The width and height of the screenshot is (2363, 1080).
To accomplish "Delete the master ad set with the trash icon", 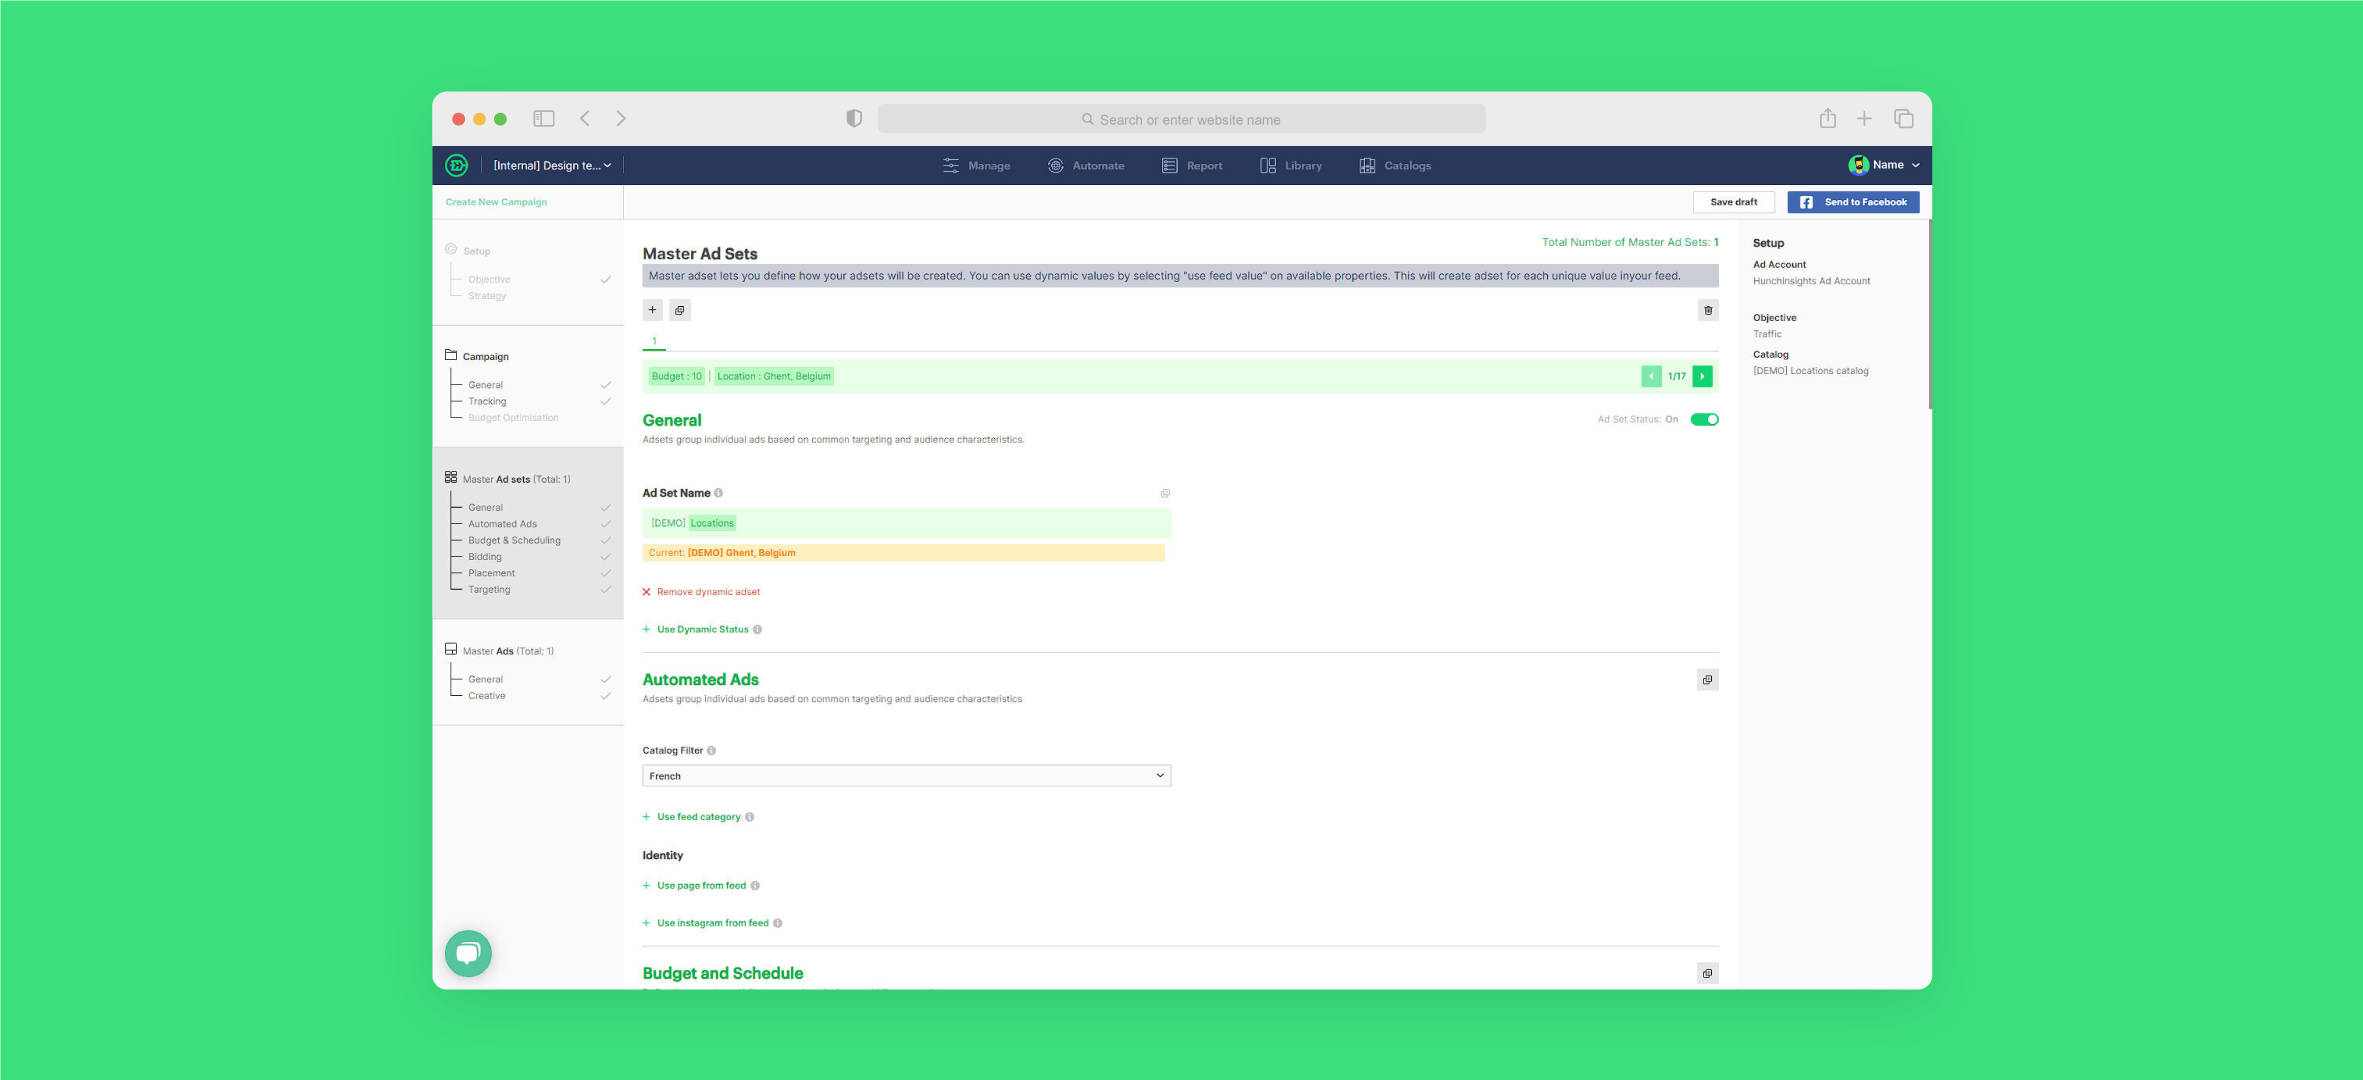I will [1708, 310].
